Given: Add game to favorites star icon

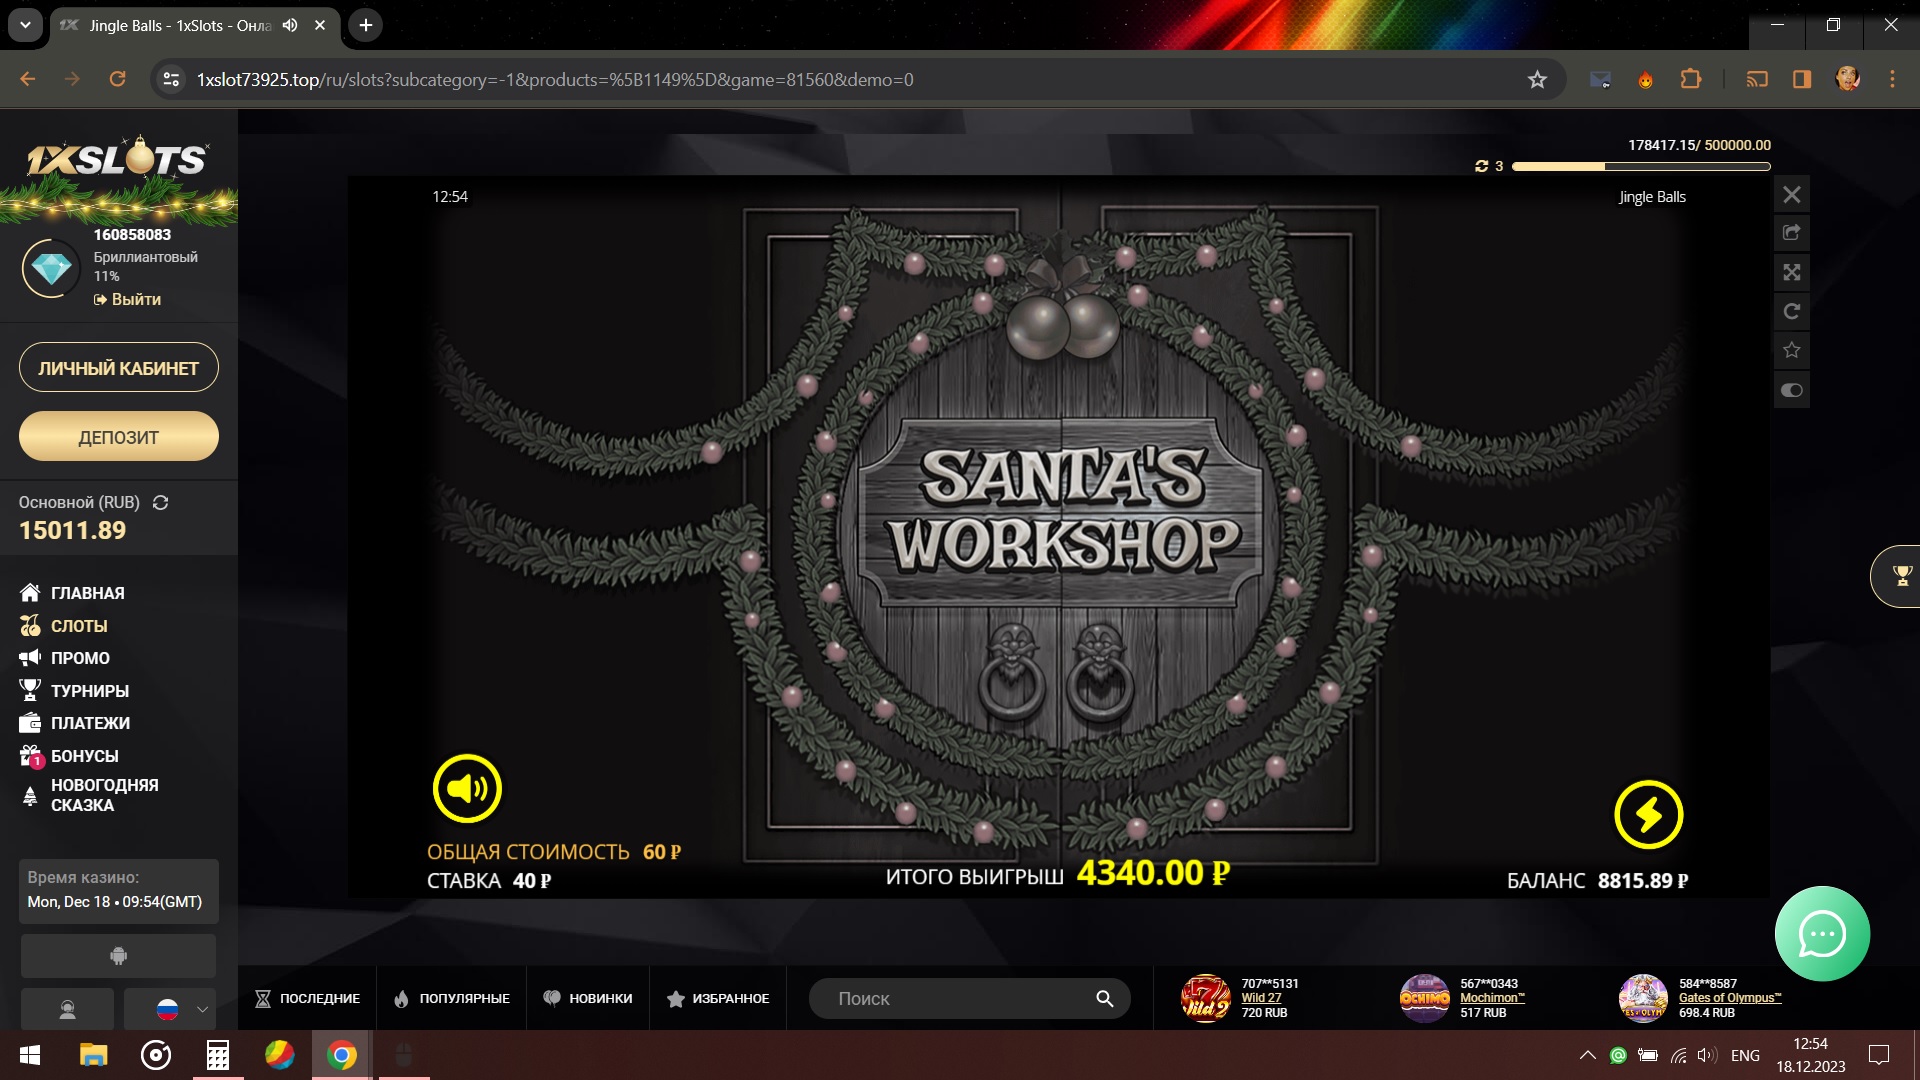Looking at the screenshot, I should [1792, 350].
